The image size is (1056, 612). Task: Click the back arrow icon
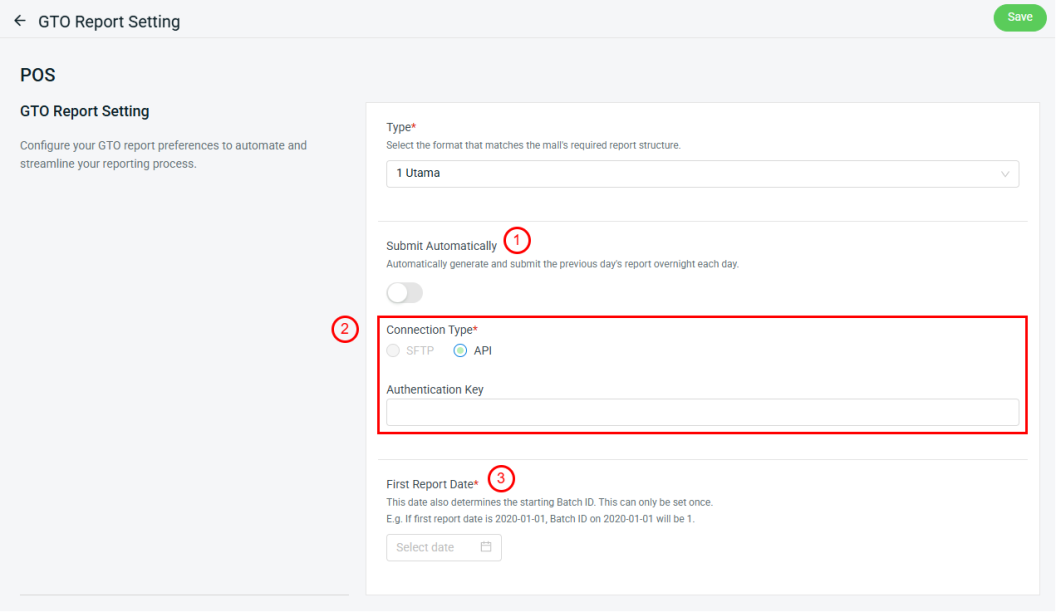[x=20, y=20]
